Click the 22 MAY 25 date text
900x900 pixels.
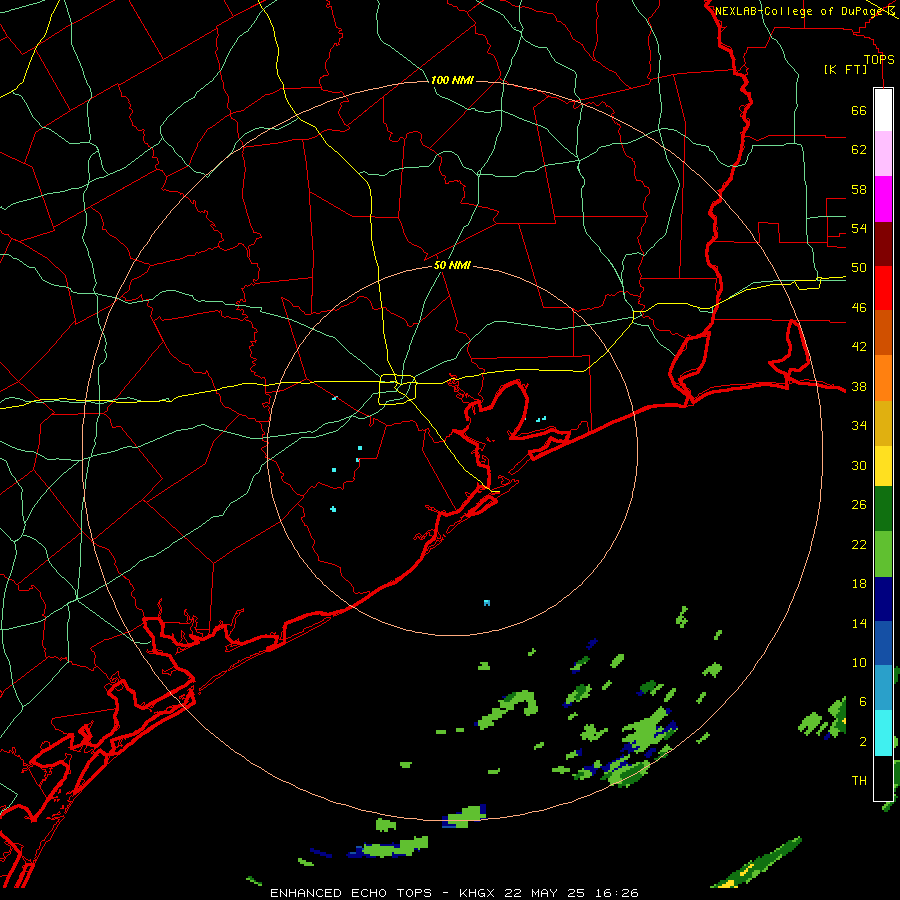(x=545, y=893)
